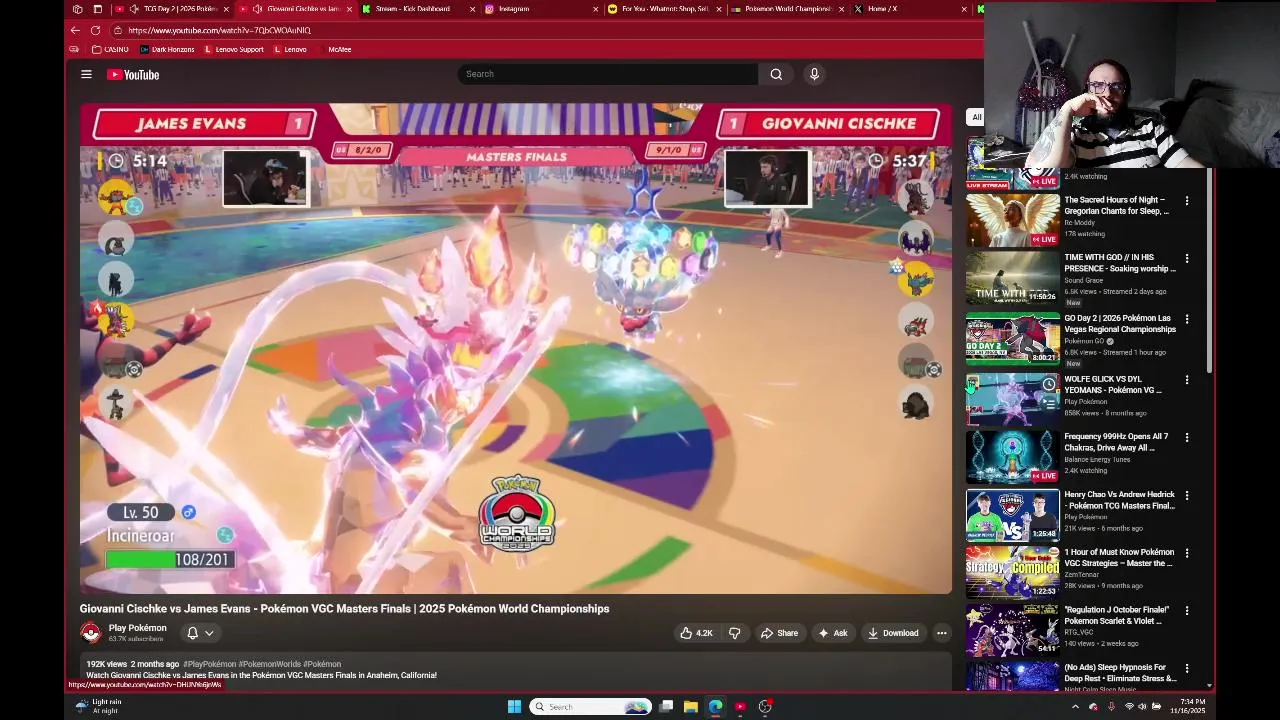Open File Explorer from the taskbar
1280x720 pixels.
pyautogui.click(x=690, y=707)
